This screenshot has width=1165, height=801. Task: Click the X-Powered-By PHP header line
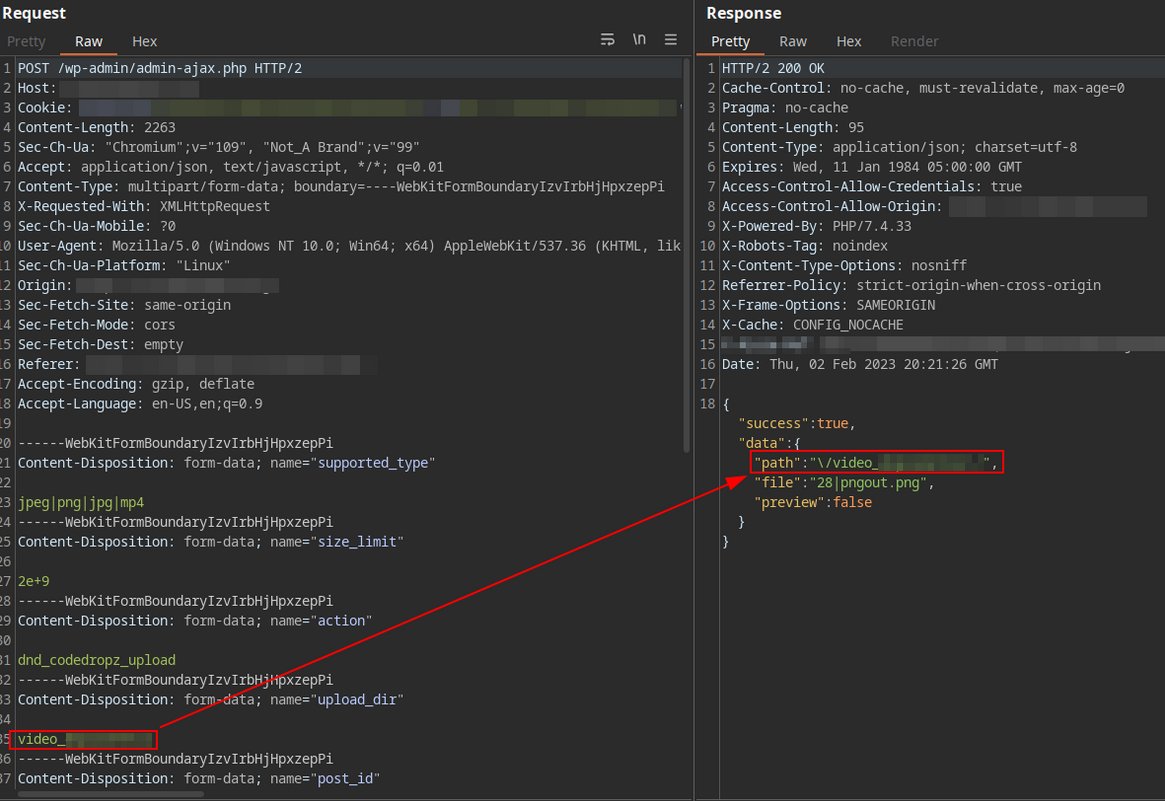pyautogui.click(x=816, y=225)
